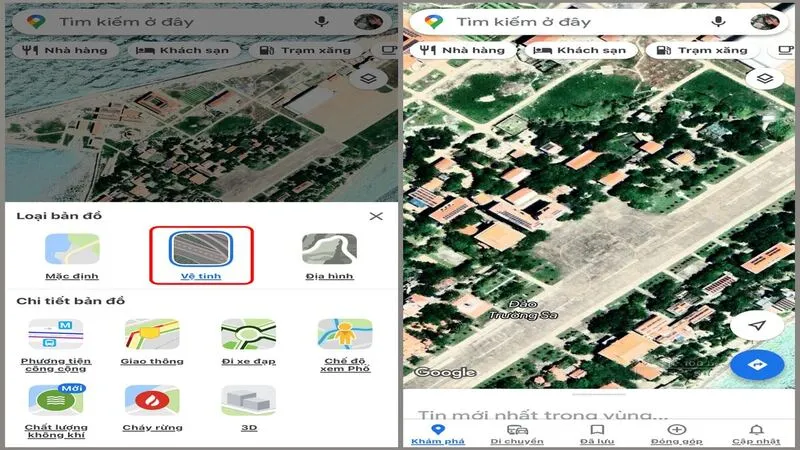This screenshot has width=800, height=450.
Task: Tap Khách sạn chip in left screen
Action: coord(183,50)
